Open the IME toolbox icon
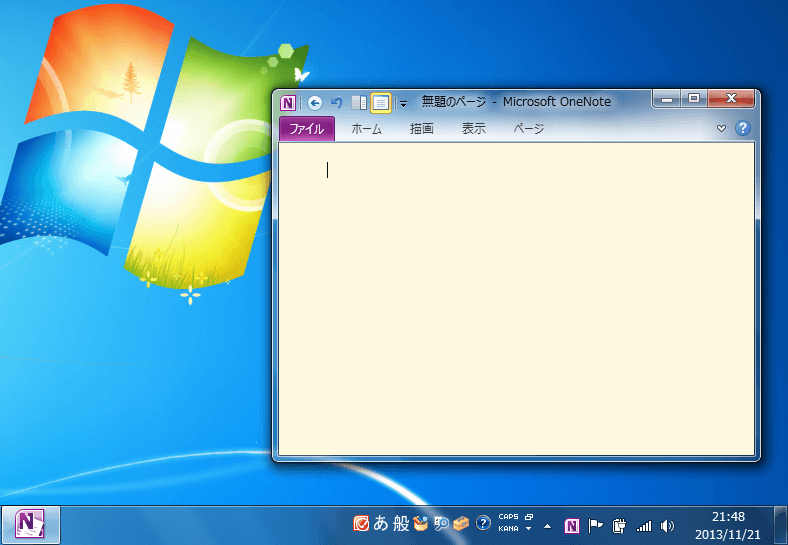 pyautogui.click(x=461, y=524)
